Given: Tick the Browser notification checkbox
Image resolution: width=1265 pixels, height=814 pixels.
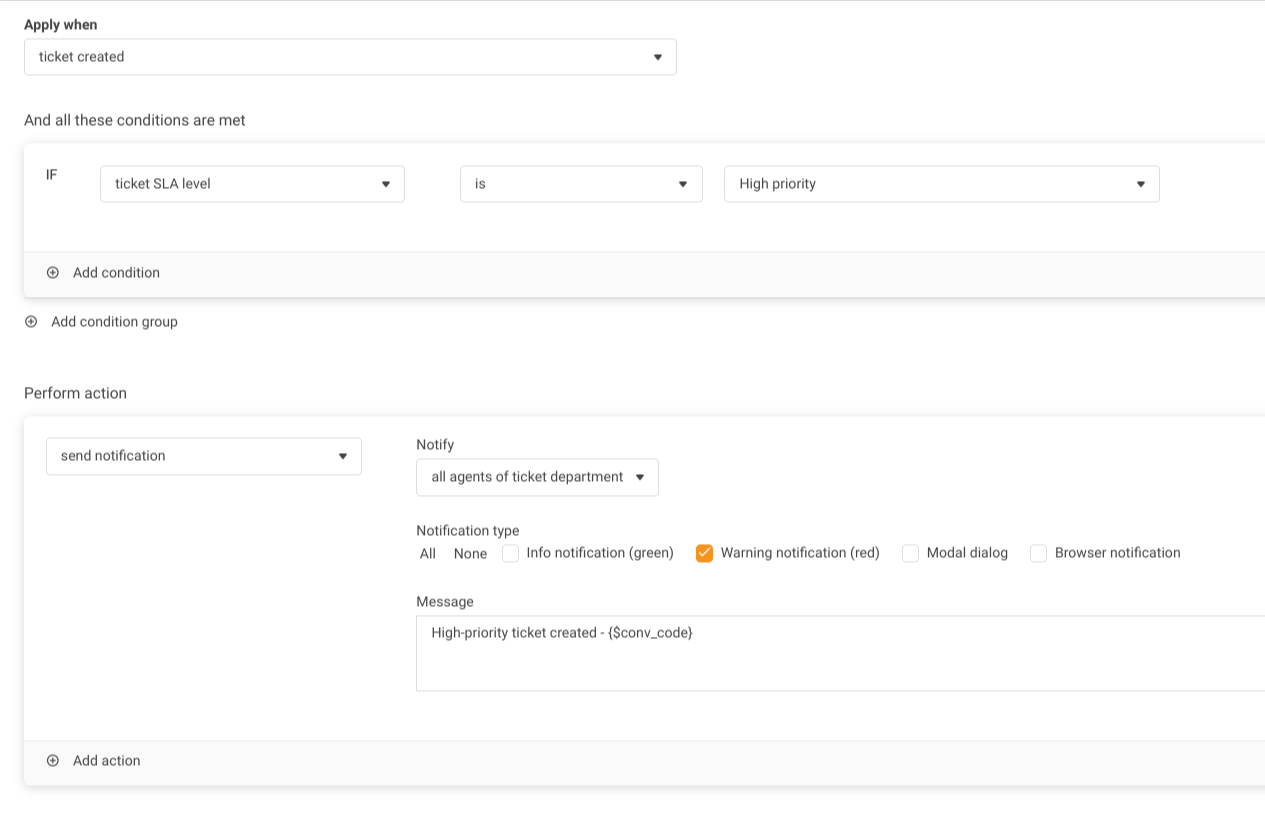Looking at the screenshot, I should pos(1038,554).
